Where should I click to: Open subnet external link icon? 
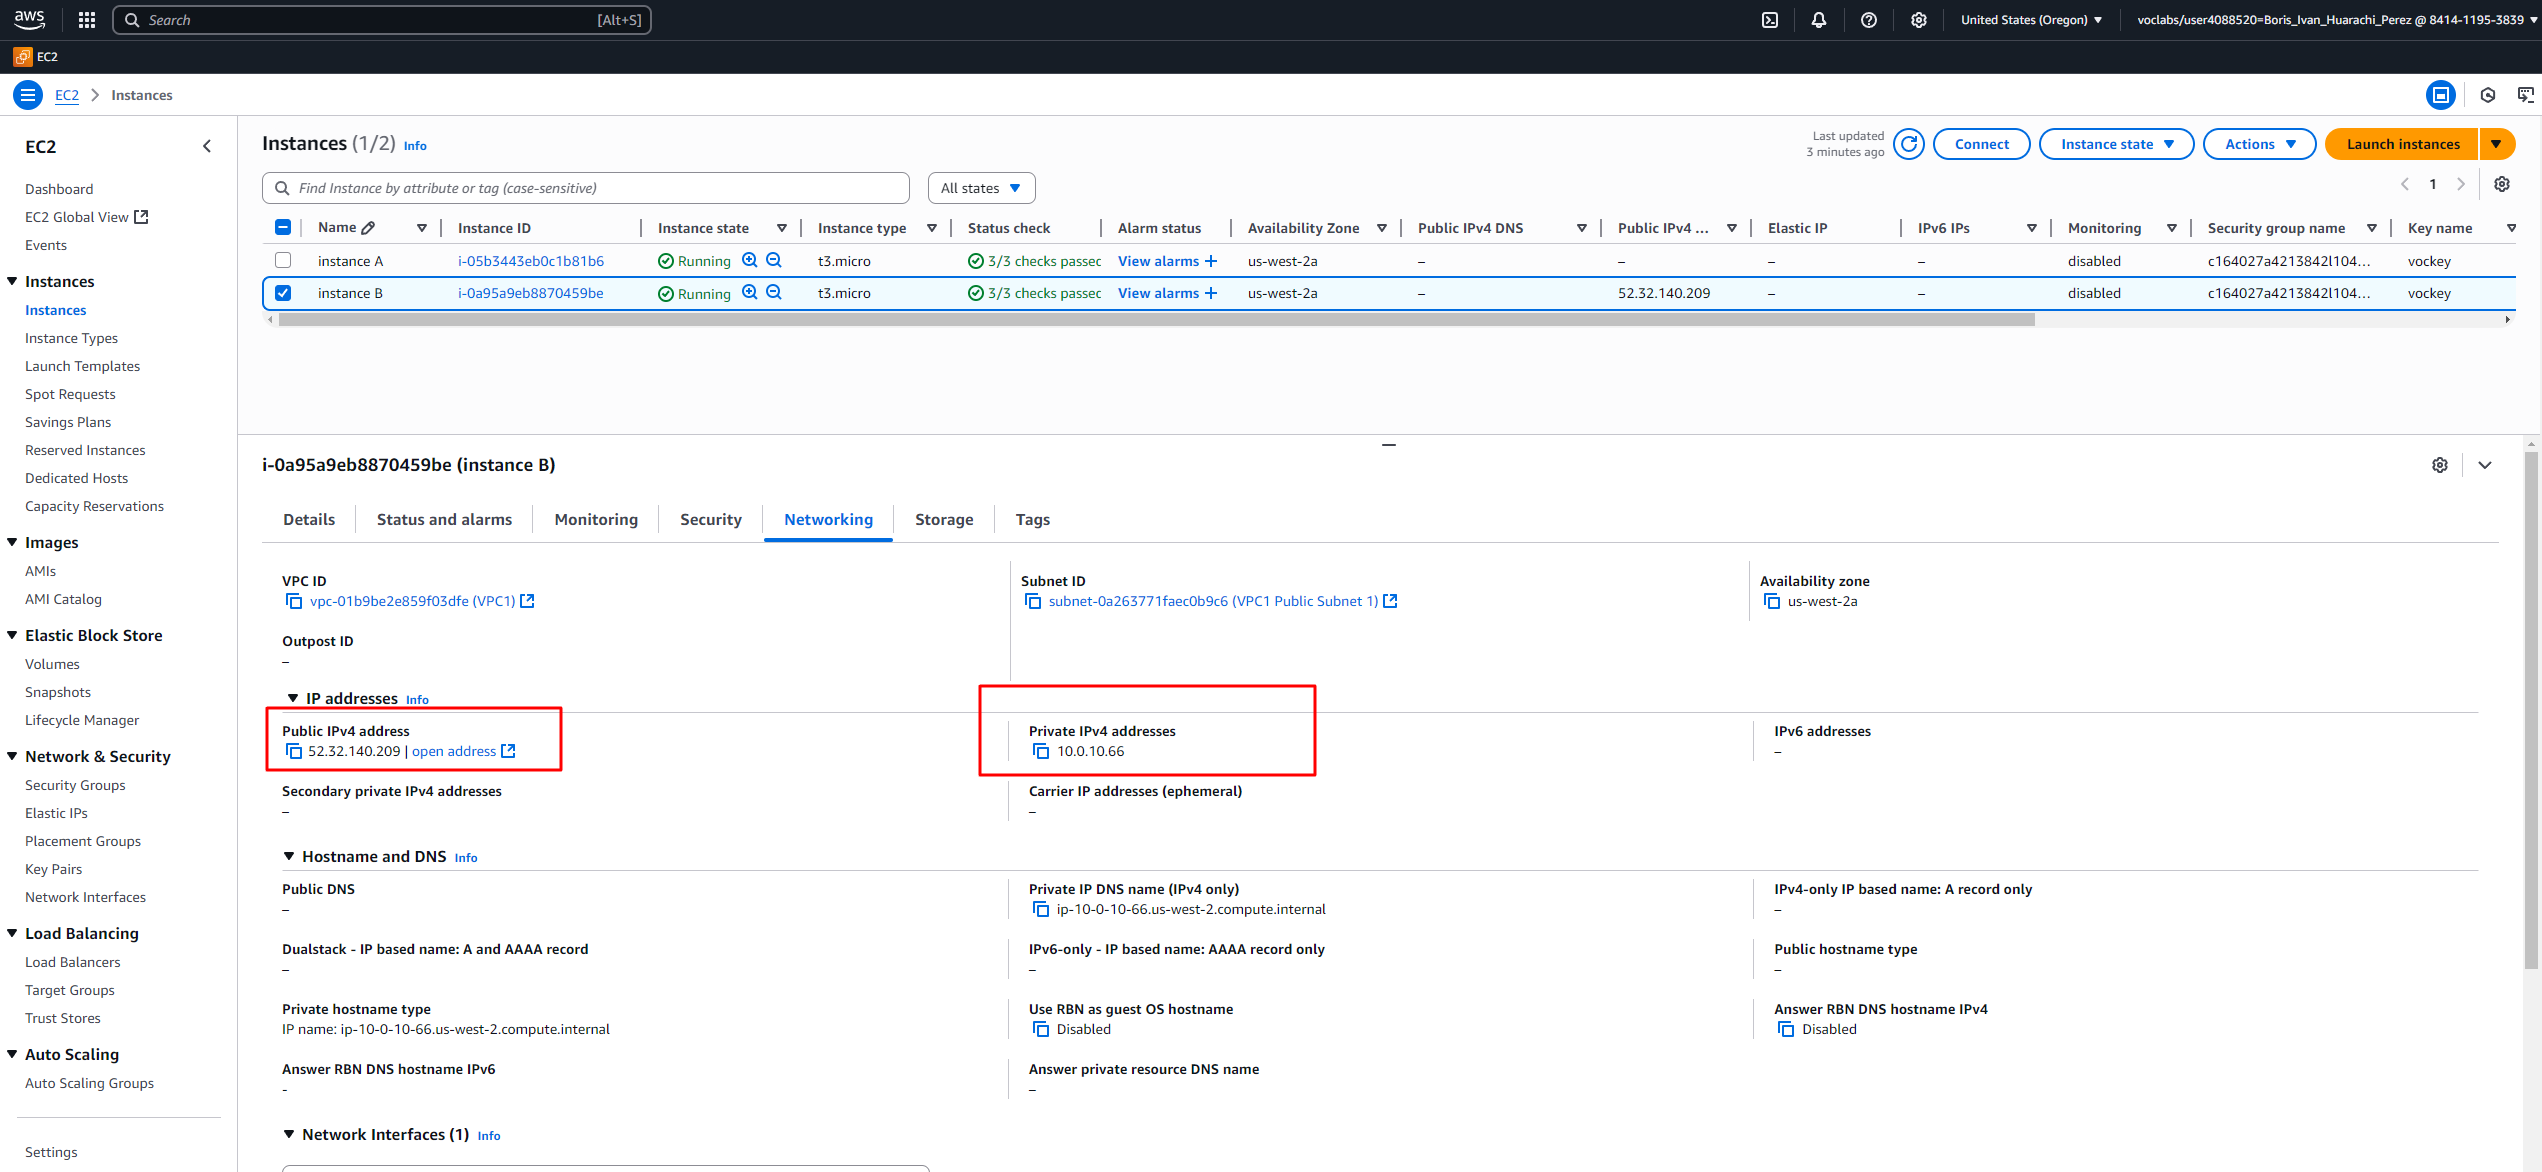point(1390,601)
